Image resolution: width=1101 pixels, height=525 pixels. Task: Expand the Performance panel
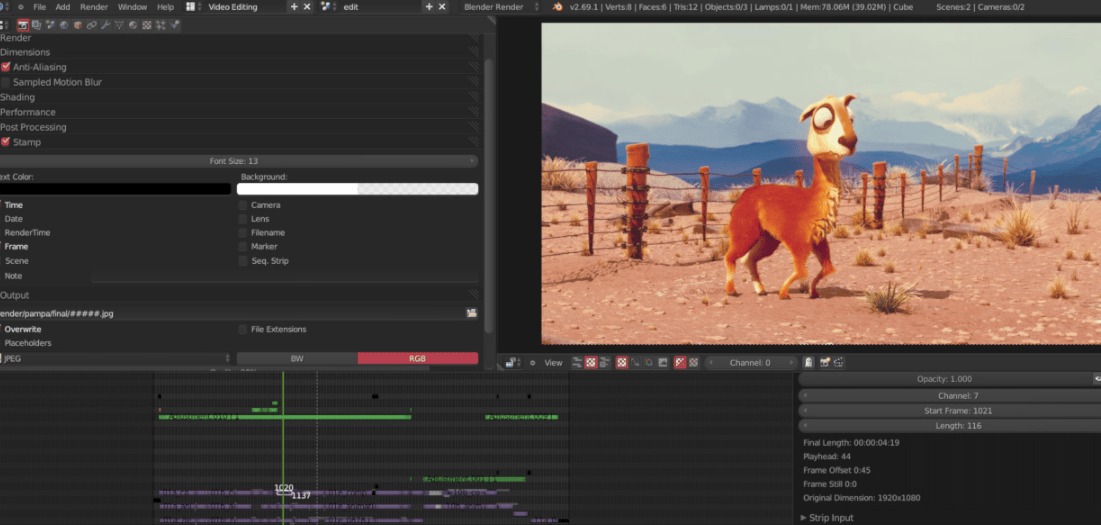239,112
